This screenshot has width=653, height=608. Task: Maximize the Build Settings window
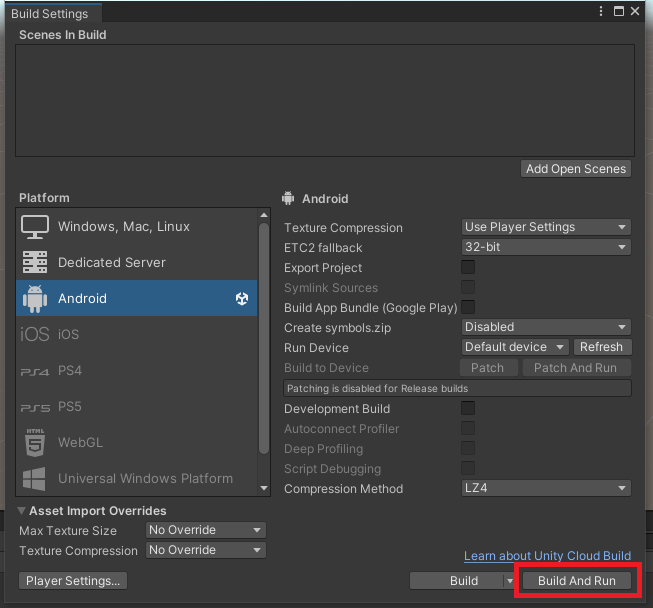click(619, 11)
